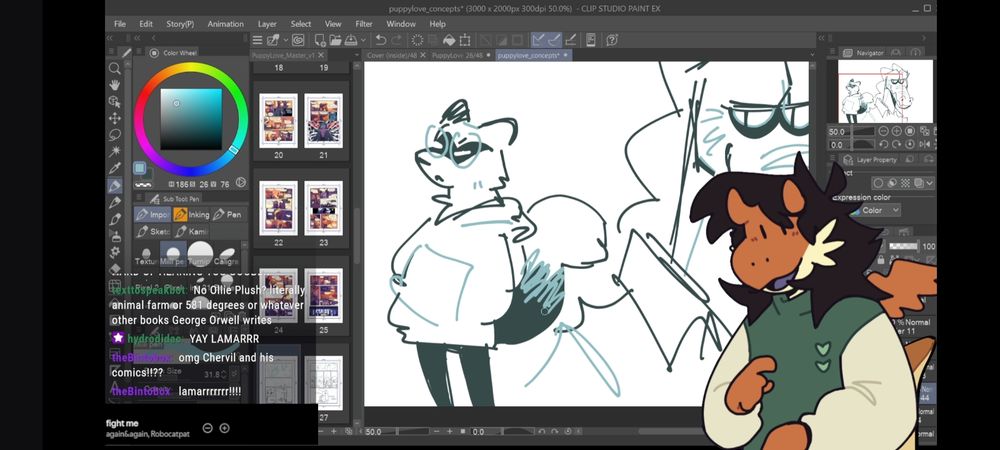1000x450 pixels.
Task: Click navigator zoom out minus icon
Action: click(883, 131)
